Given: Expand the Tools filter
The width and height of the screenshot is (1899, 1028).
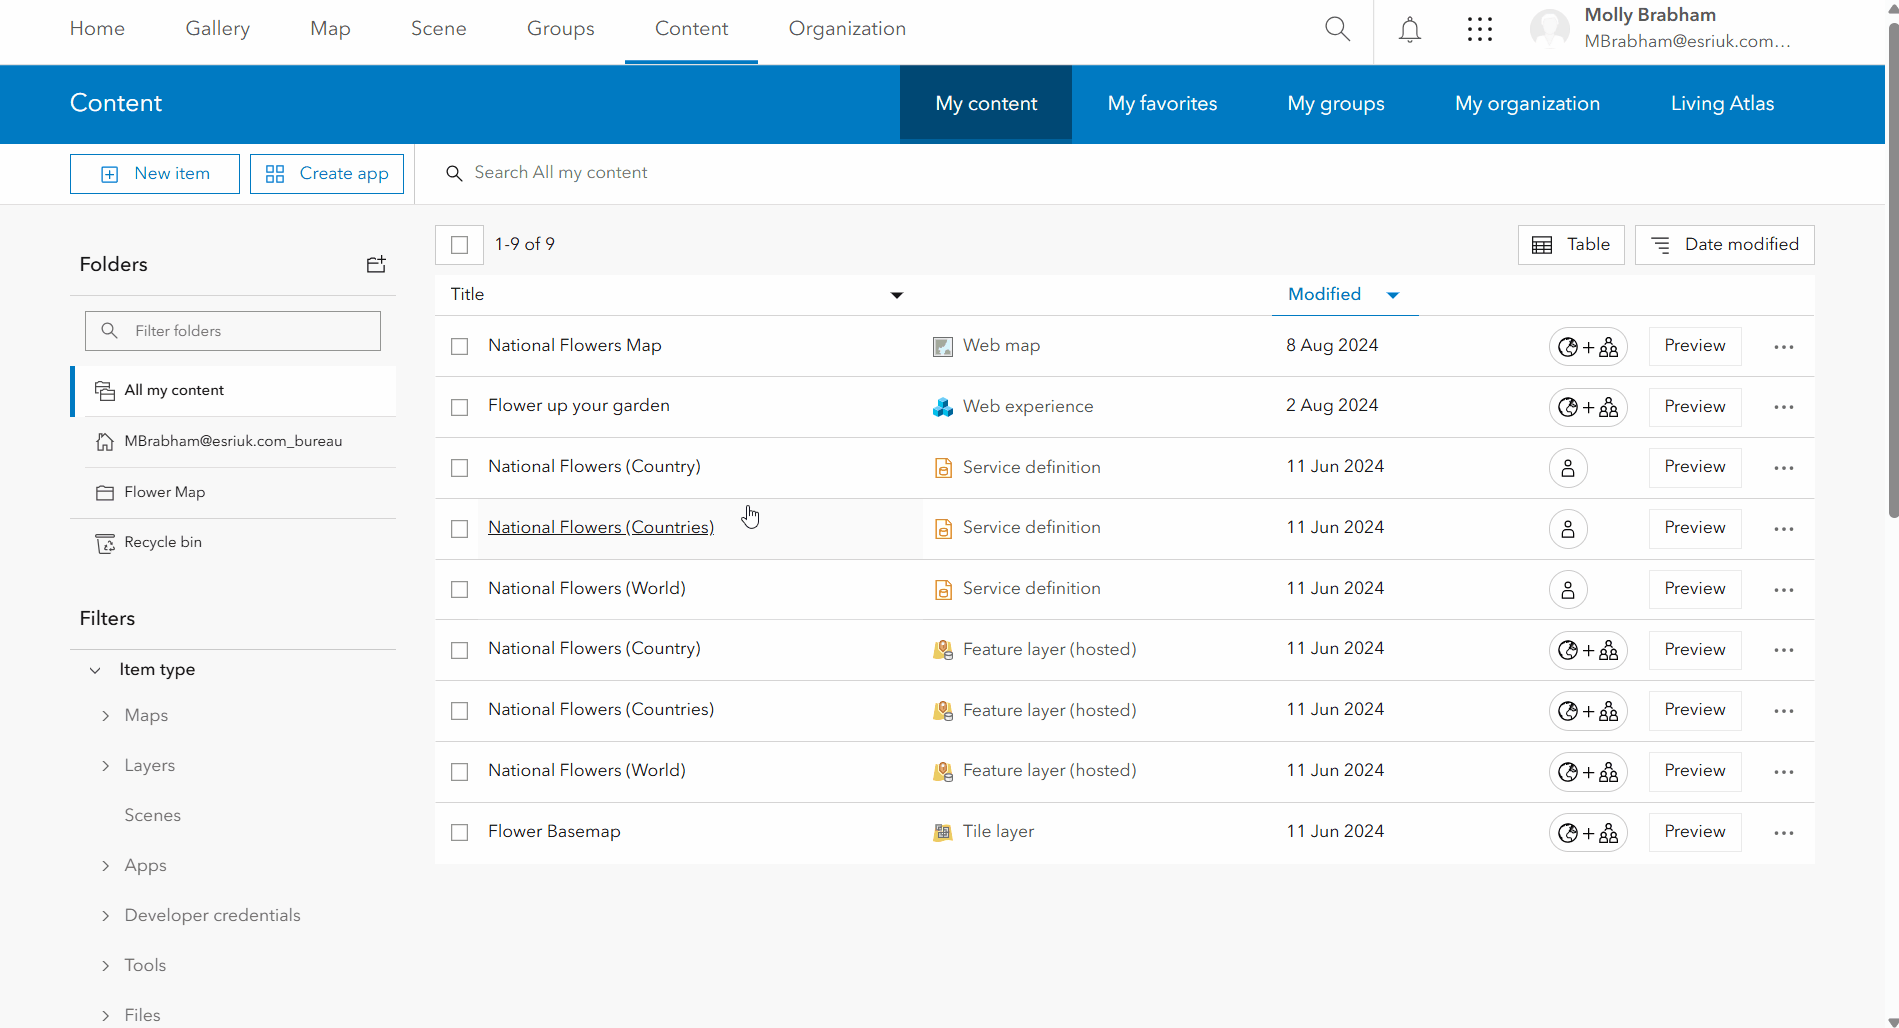Looking at the screenshot, I should 106,966.
